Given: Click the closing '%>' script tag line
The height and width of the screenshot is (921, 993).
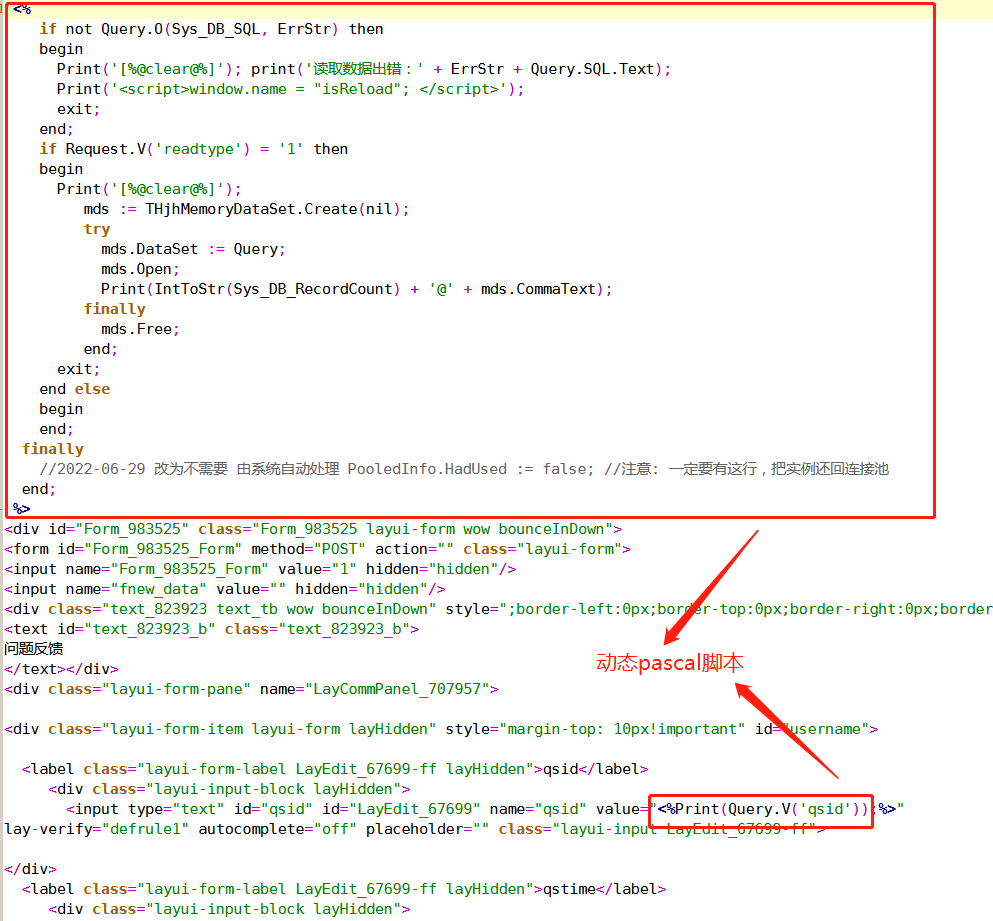Looking at the screenshot, I should (21, 509).
